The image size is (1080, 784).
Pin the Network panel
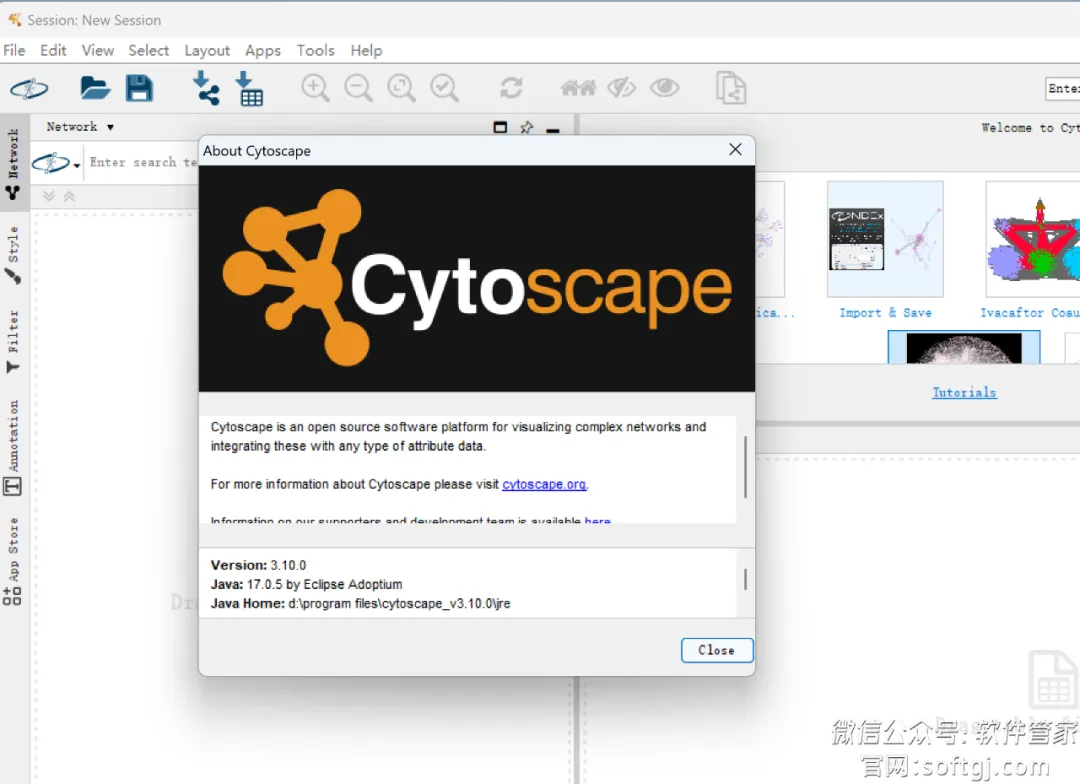[527, 127]
